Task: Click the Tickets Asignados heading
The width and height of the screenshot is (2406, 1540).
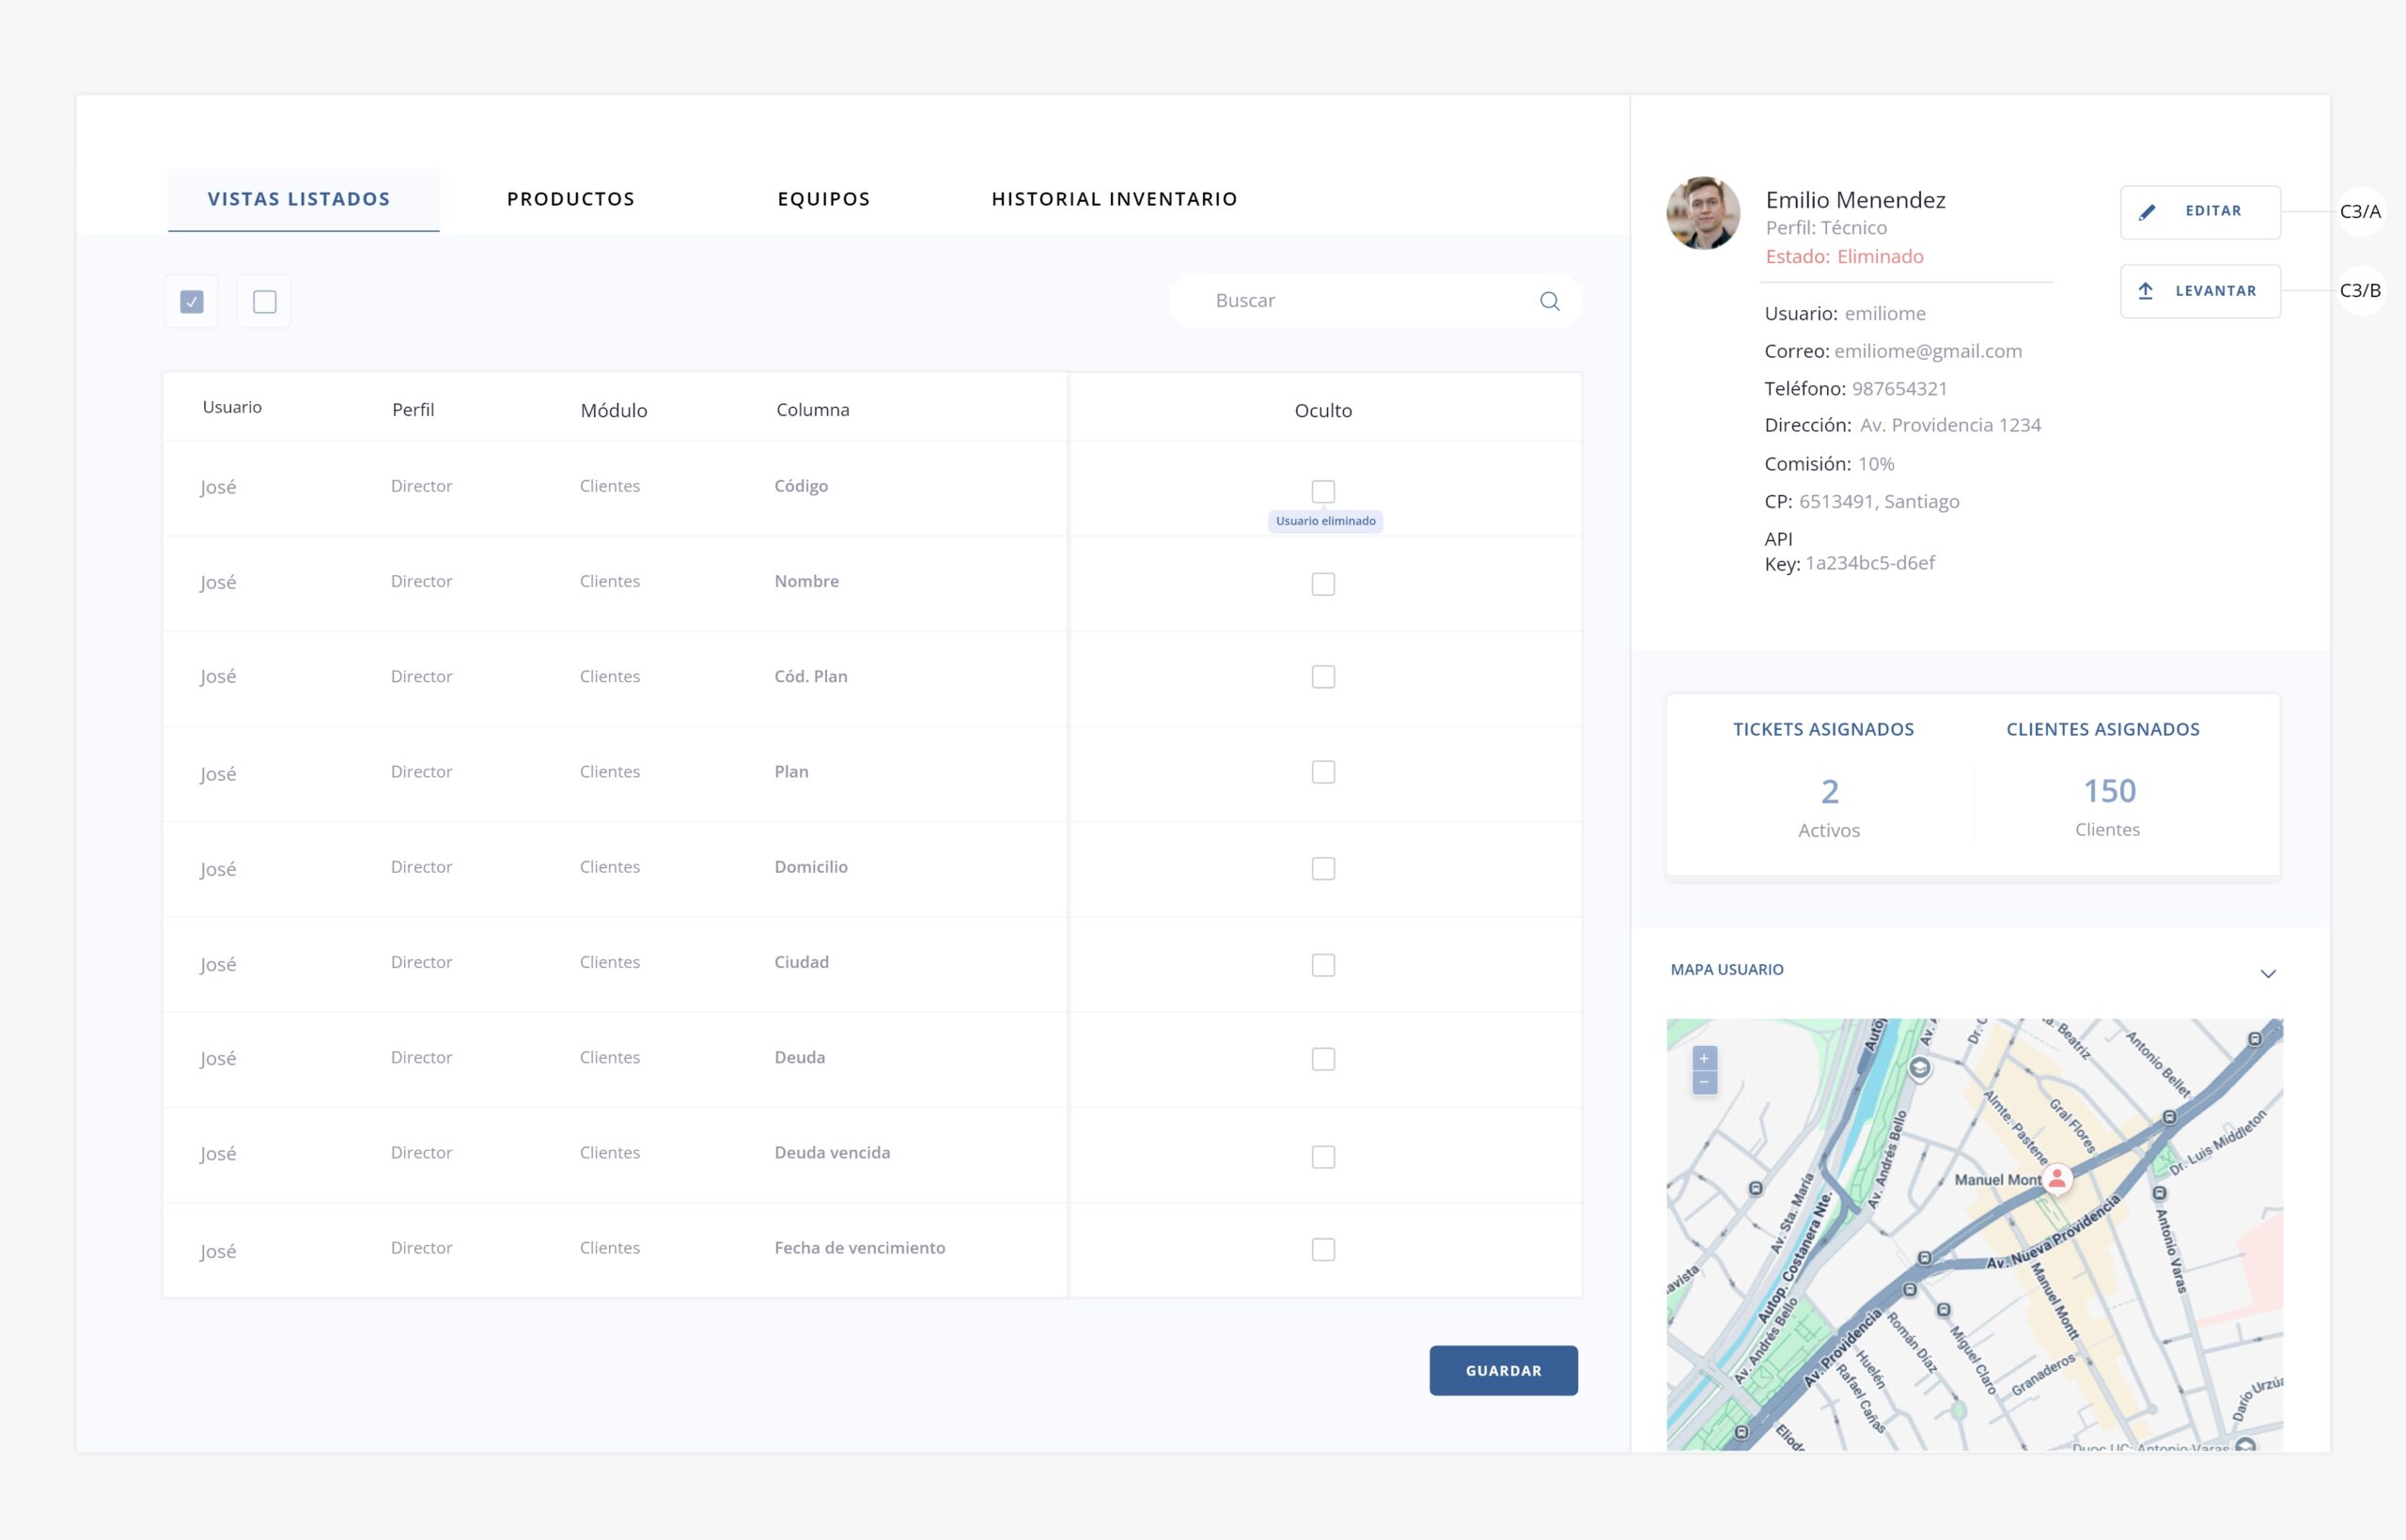Action: 1822,729
